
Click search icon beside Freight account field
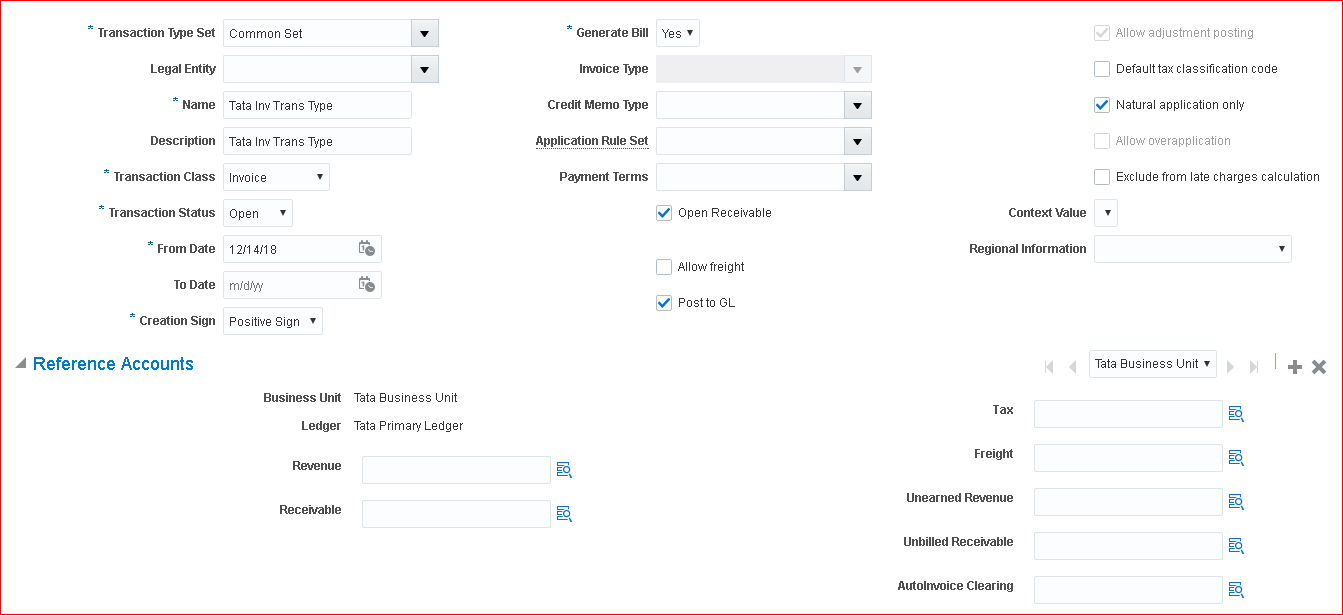[x=1236, y=458]
